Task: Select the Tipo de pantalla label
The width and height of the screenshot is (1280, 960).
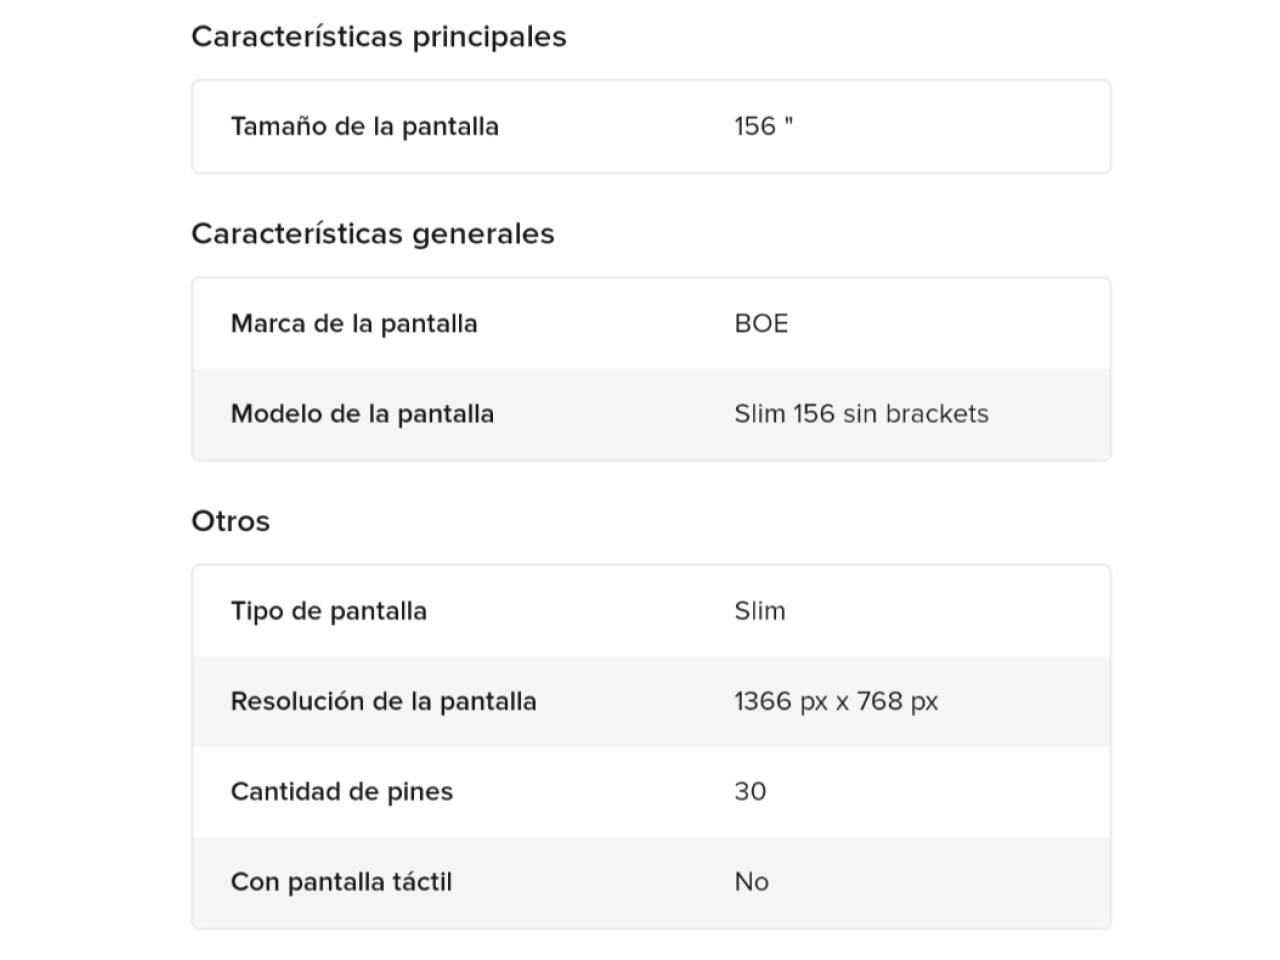Action: [x=328, y=611]
